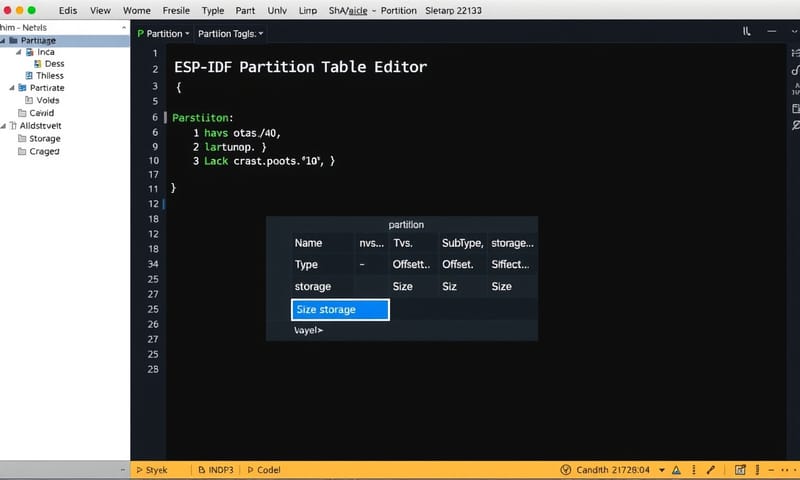Click the curved link icon on right sidebar
Screen dimensions: 800x480
[795, 70]
